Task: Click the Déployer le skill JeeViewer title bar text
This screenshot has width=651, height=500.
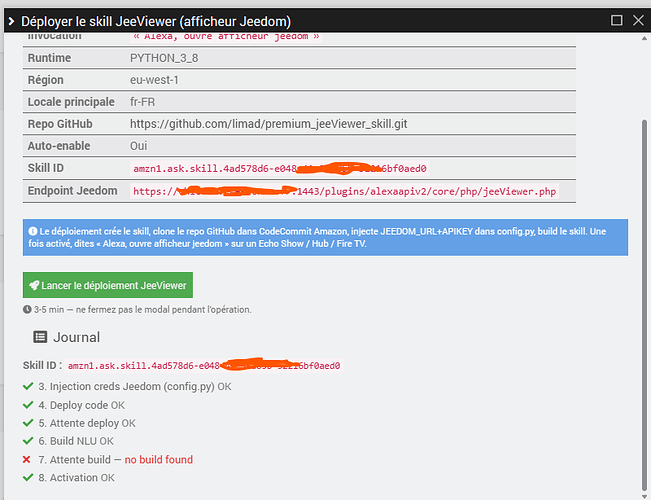Action: (156, 21)
